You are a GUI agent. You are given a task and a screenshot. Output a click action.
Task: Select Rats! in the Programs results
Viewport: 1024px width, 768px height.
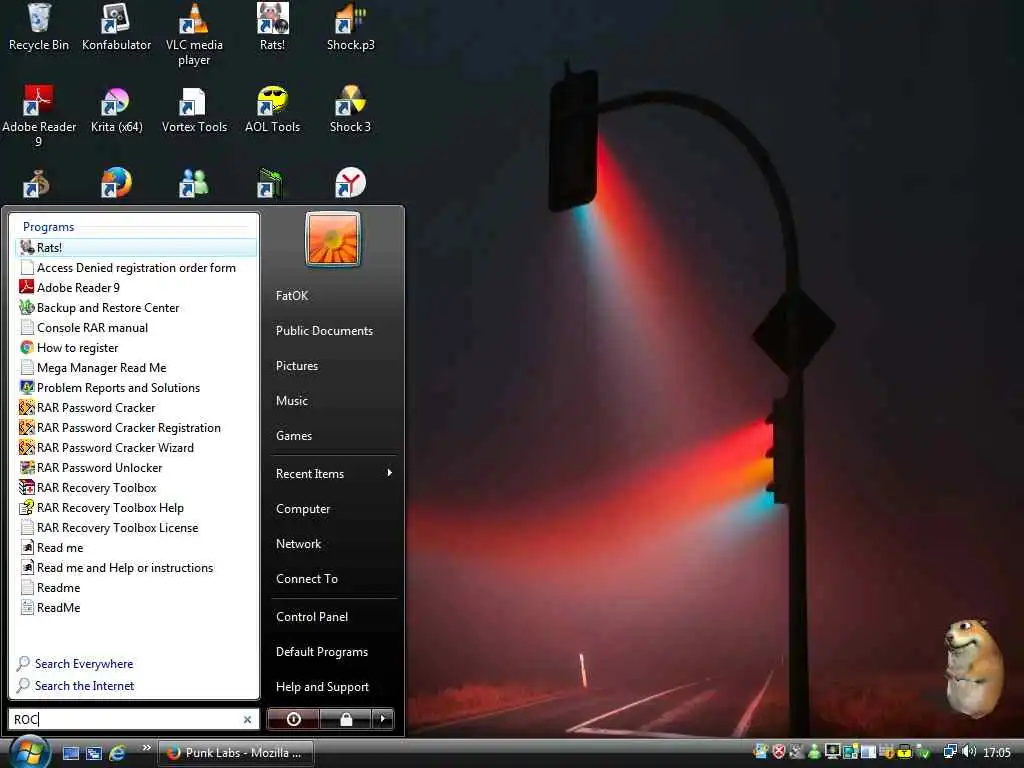point(136,248)
